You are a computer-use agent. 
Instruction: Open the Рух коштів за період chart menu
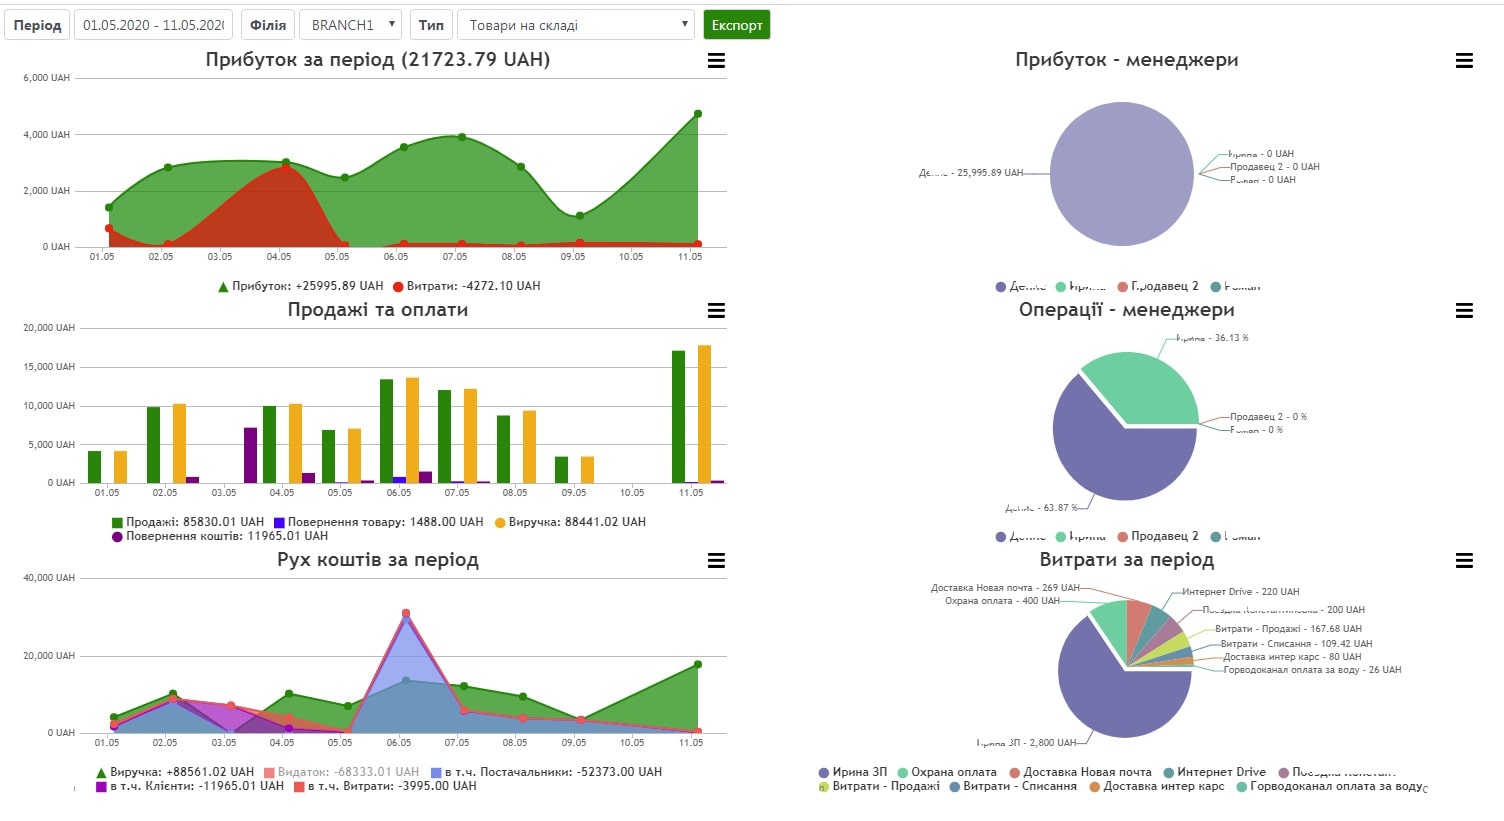pyautogui.click(x=716, y=561)
